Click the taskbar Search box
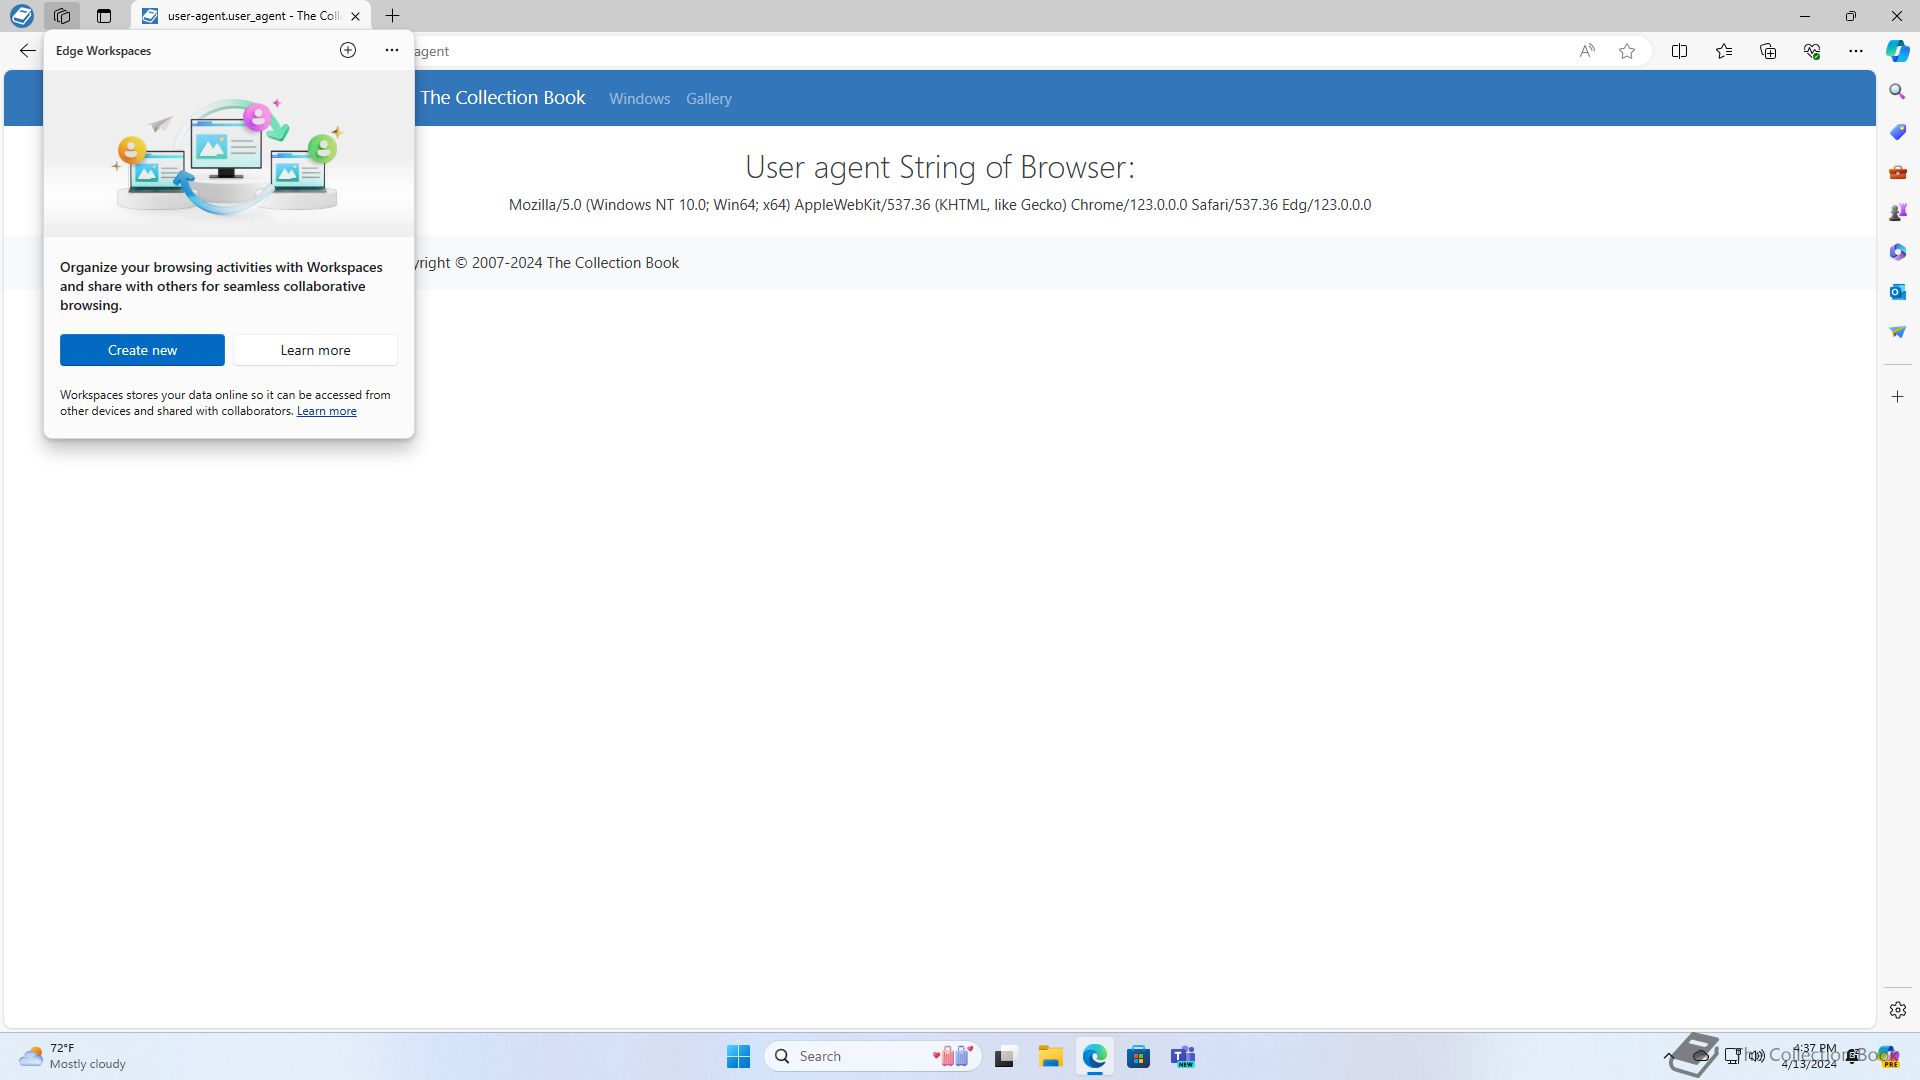Viewport: 1920px width, 1080px height. pos(872,1056)
